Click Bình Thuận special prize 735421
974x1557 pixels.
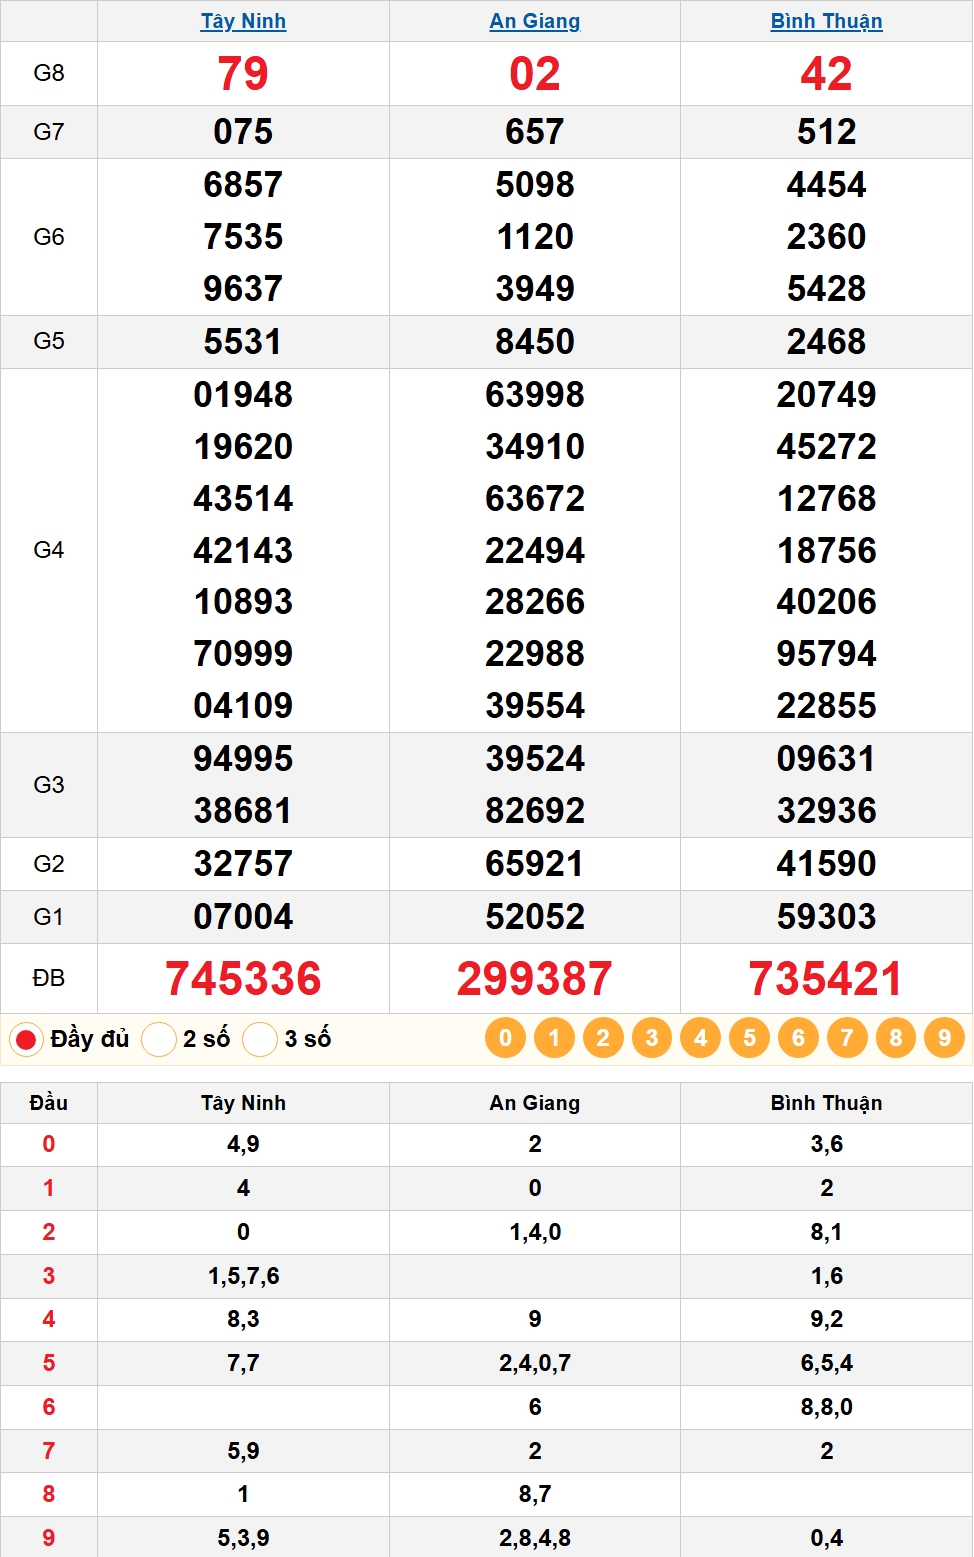pos(826,979)
